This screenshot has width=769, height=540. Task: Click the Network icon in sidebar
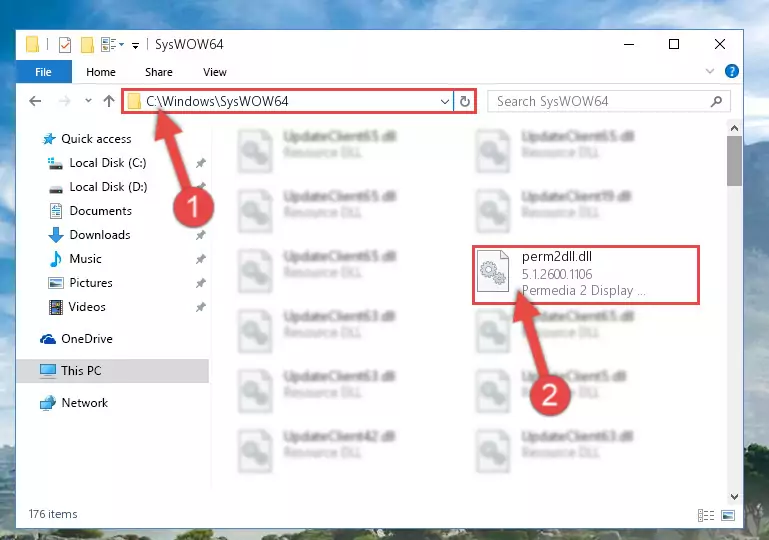pos(48,403)
